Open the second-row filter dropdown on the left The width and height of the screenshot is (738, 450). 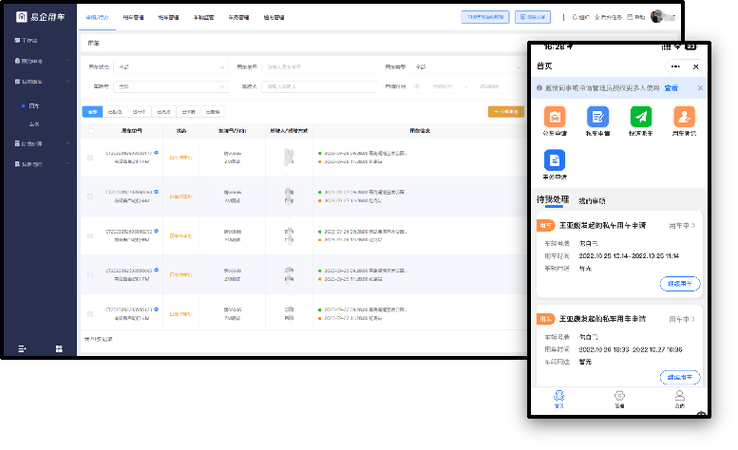click(171, 87)
